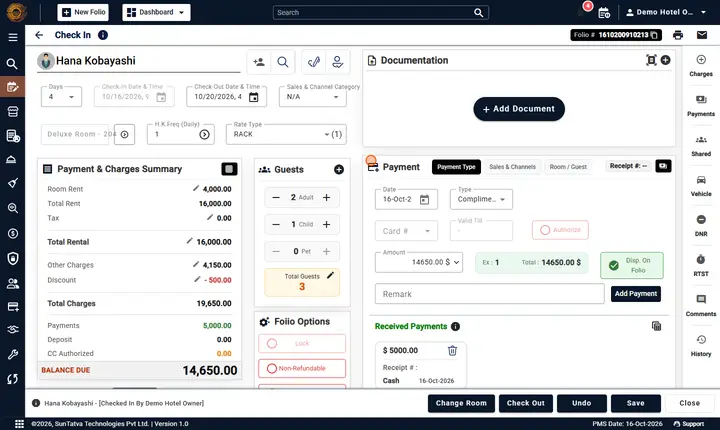Open the calendar schedule icon in top bar

pyautogui.click(x=604, y=12)
